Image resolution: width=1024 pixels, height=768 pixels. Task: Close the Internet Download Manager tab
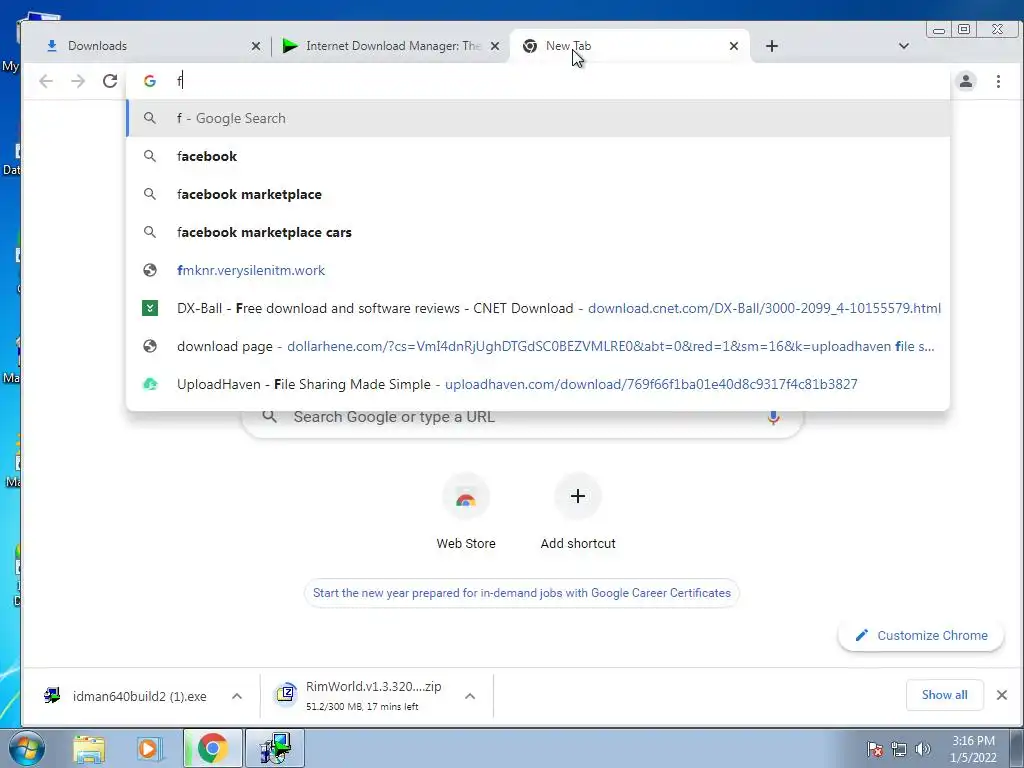click(495, 46)
